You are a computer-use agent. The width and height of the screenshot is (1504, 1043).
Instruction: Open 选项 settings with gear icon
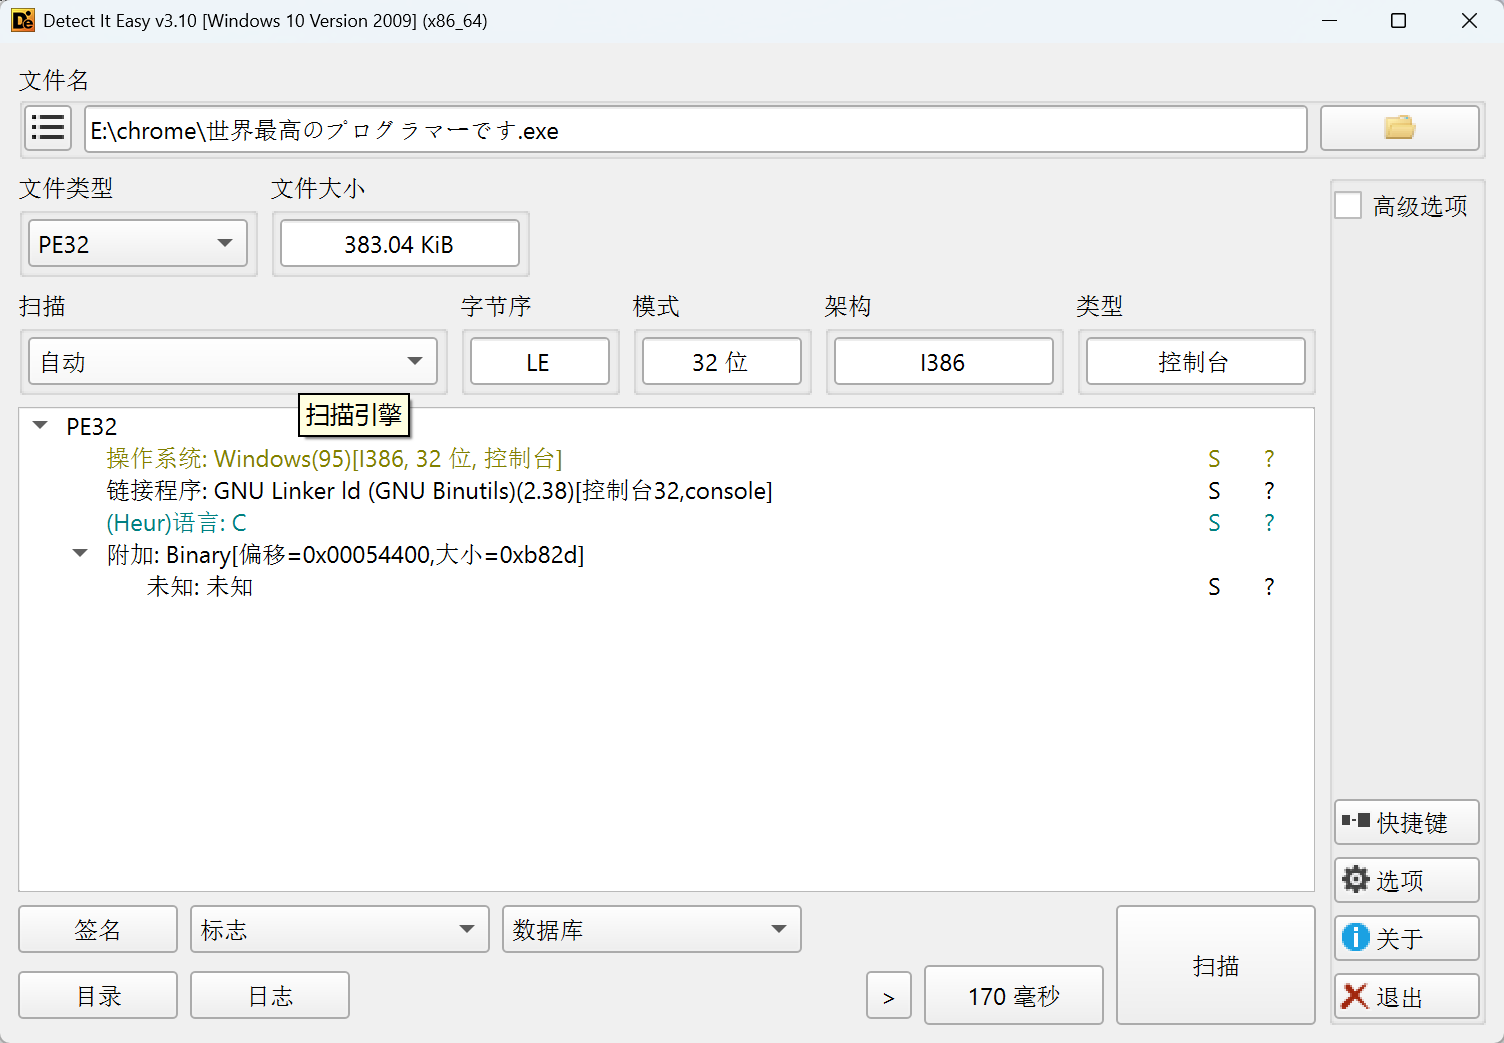(x=1406, y=880)
